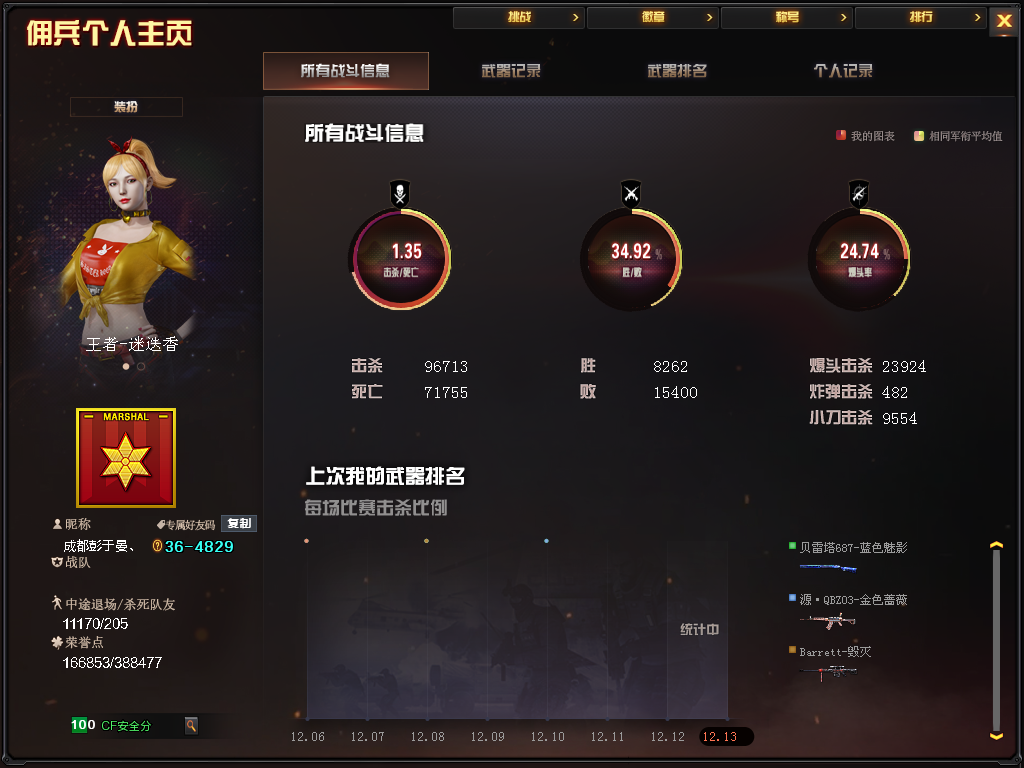Image resolution: width=1024 pixels, height=768 pixels.
Task: Toggle 我的图表 red legend marker
Action: click(x=840, y=136)
